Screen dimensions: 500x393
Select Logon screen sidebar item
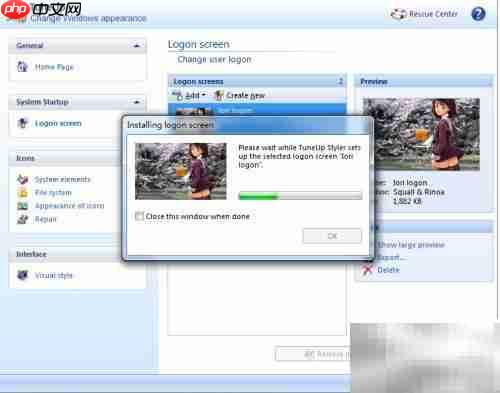coord(58,123)
